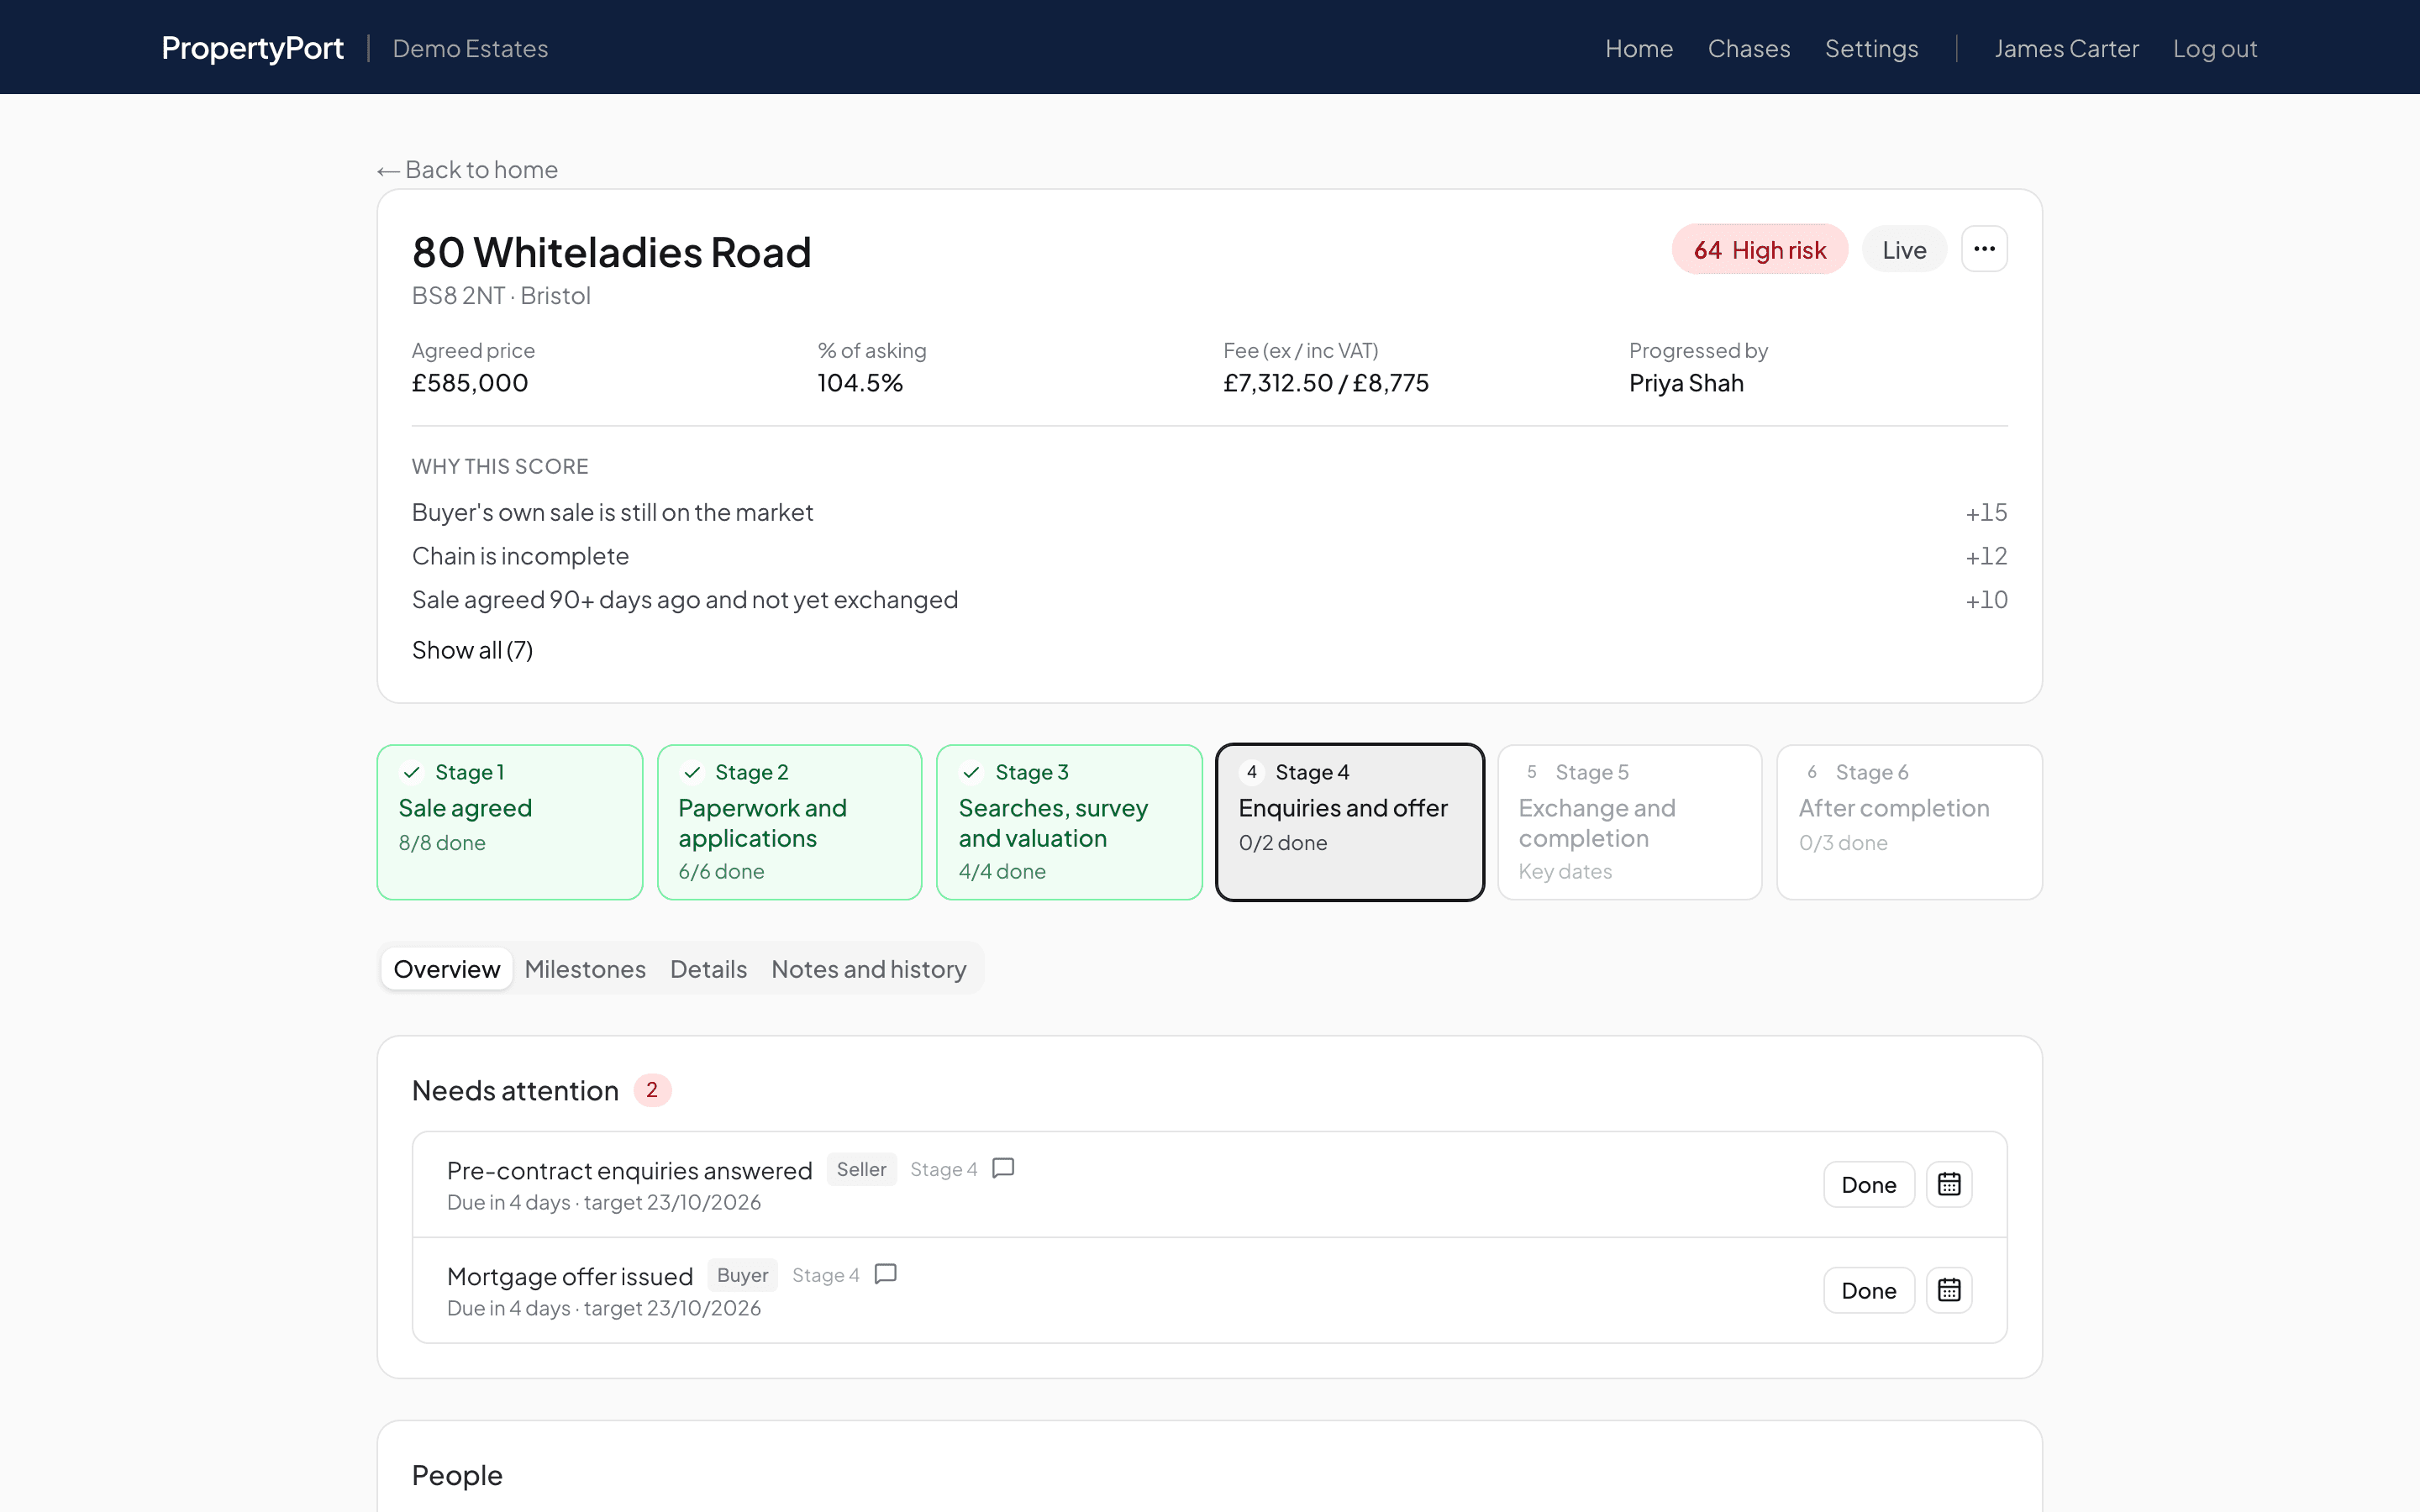
Task: Switch to the Overview tab
Action: click(447, 969)
